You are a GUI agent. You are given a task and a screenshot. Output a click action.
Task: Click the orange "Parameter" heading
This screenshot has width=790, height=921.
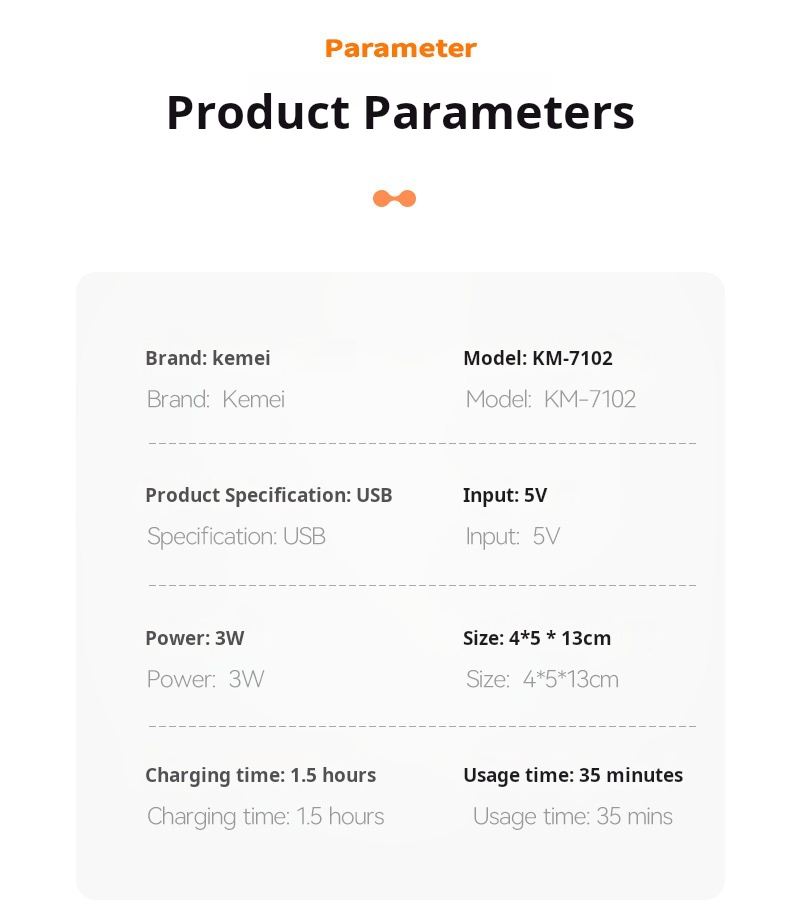400,48
